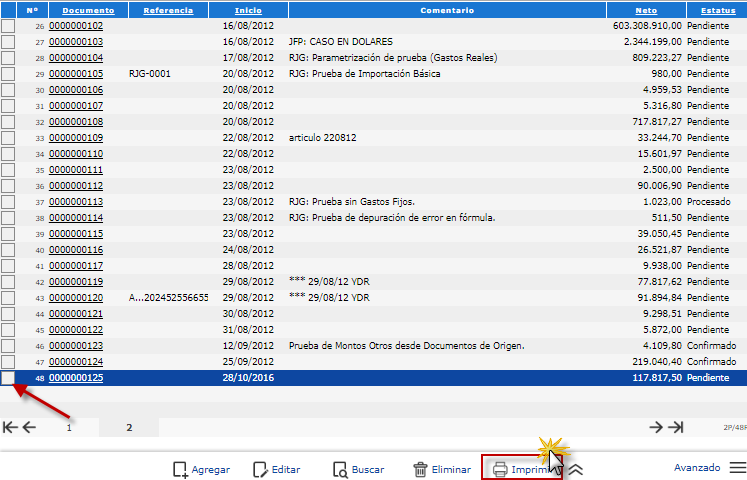Screen dimensions: 747x480
Task: Select comment 'RJG: Parametrización de prueba (Gastos Reales)'
Action: click(x=393, y=58)
